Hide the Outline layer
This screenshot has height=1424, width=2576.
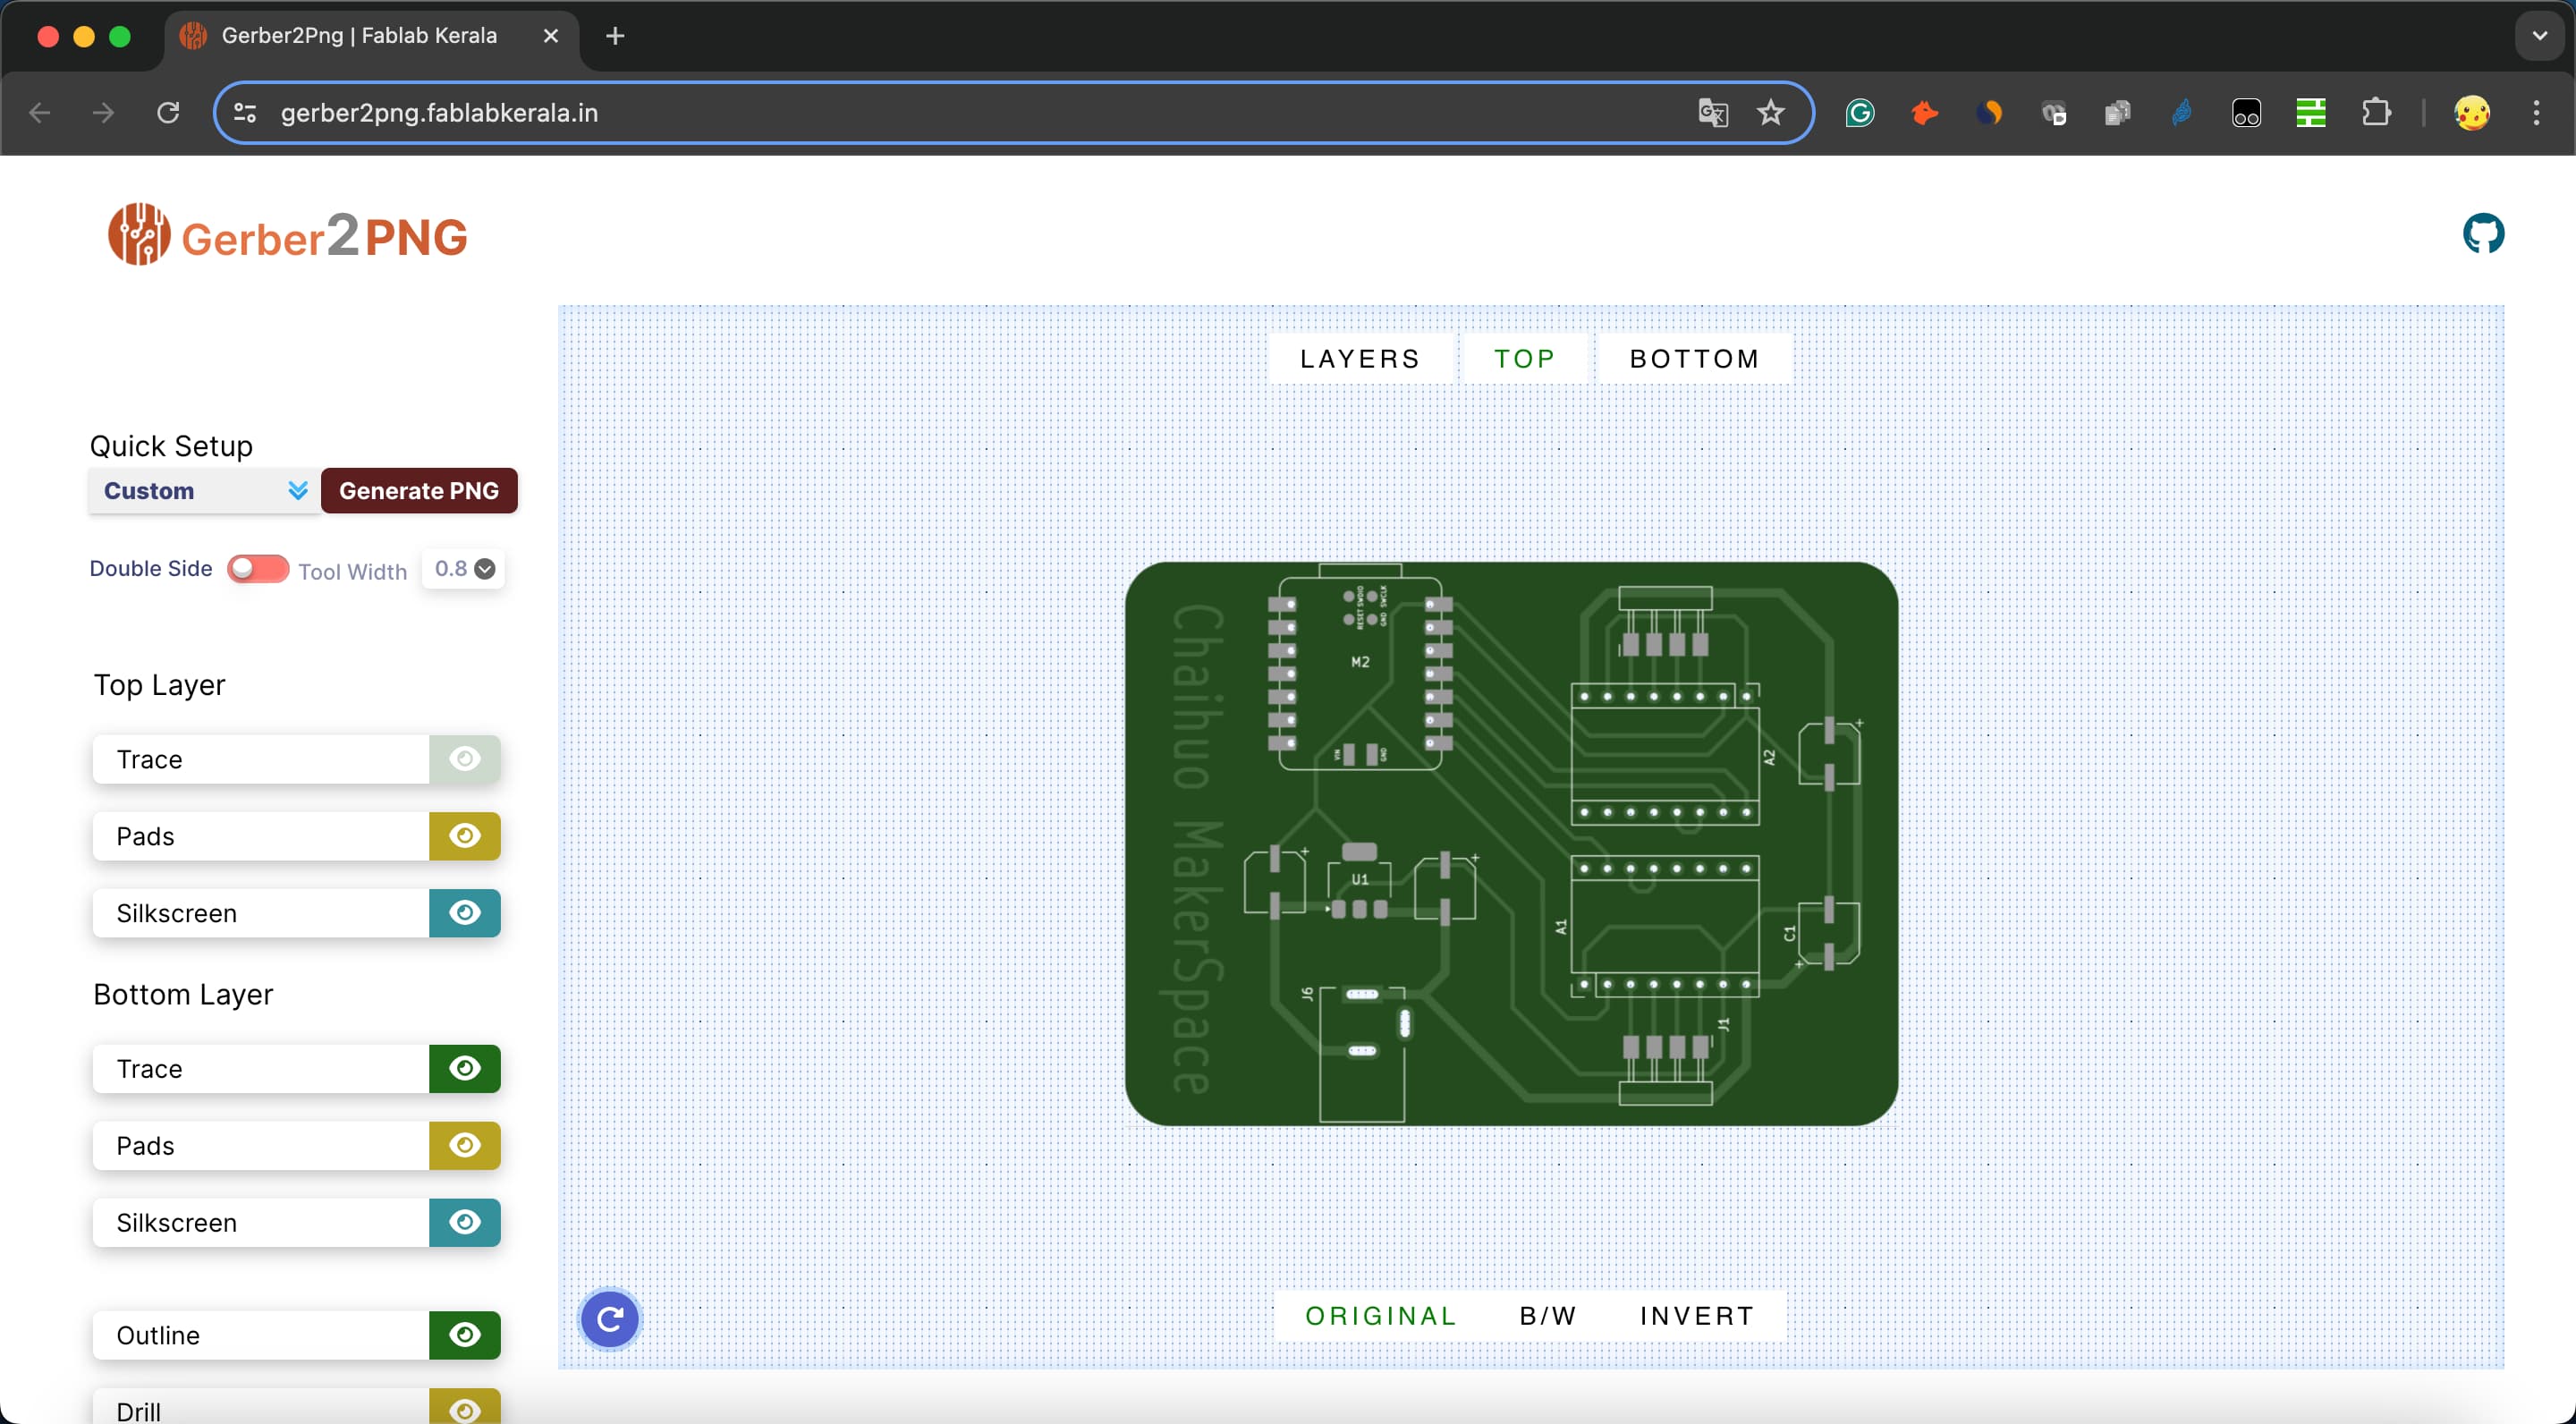[465, 1336]
